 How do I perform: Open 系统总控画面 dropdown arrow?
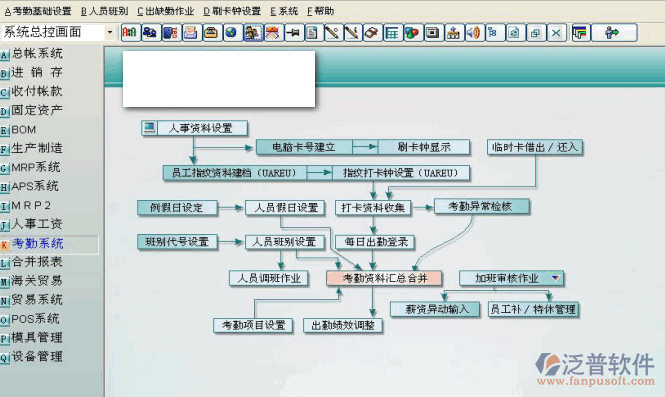tap(110, 32)
